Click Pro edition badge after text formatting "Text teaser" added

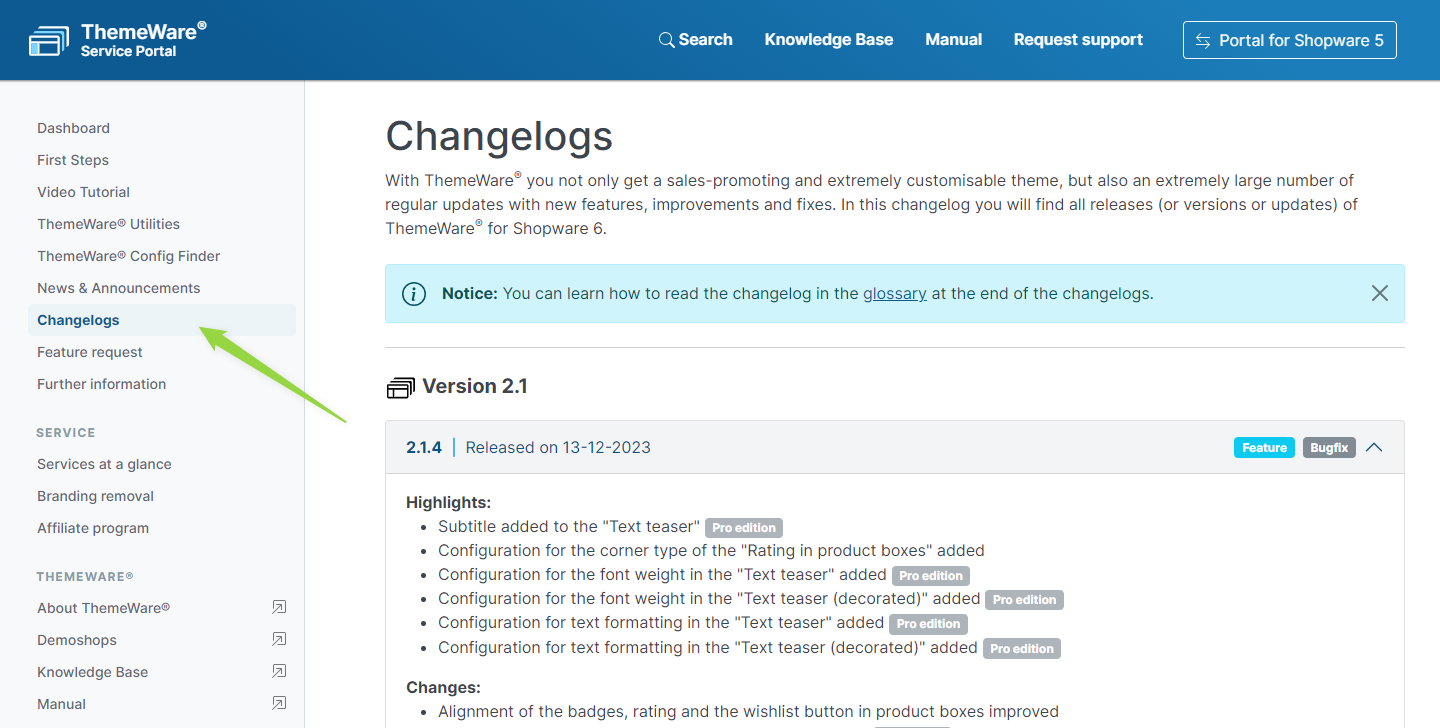click(x=928, y=623)
